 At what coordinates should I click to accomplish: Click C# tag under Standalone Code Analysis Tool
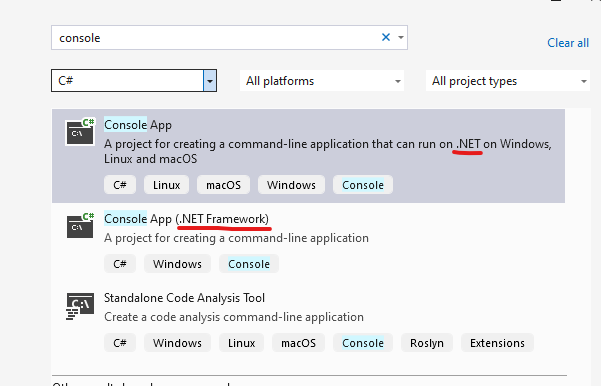click(x=120, y=343)
